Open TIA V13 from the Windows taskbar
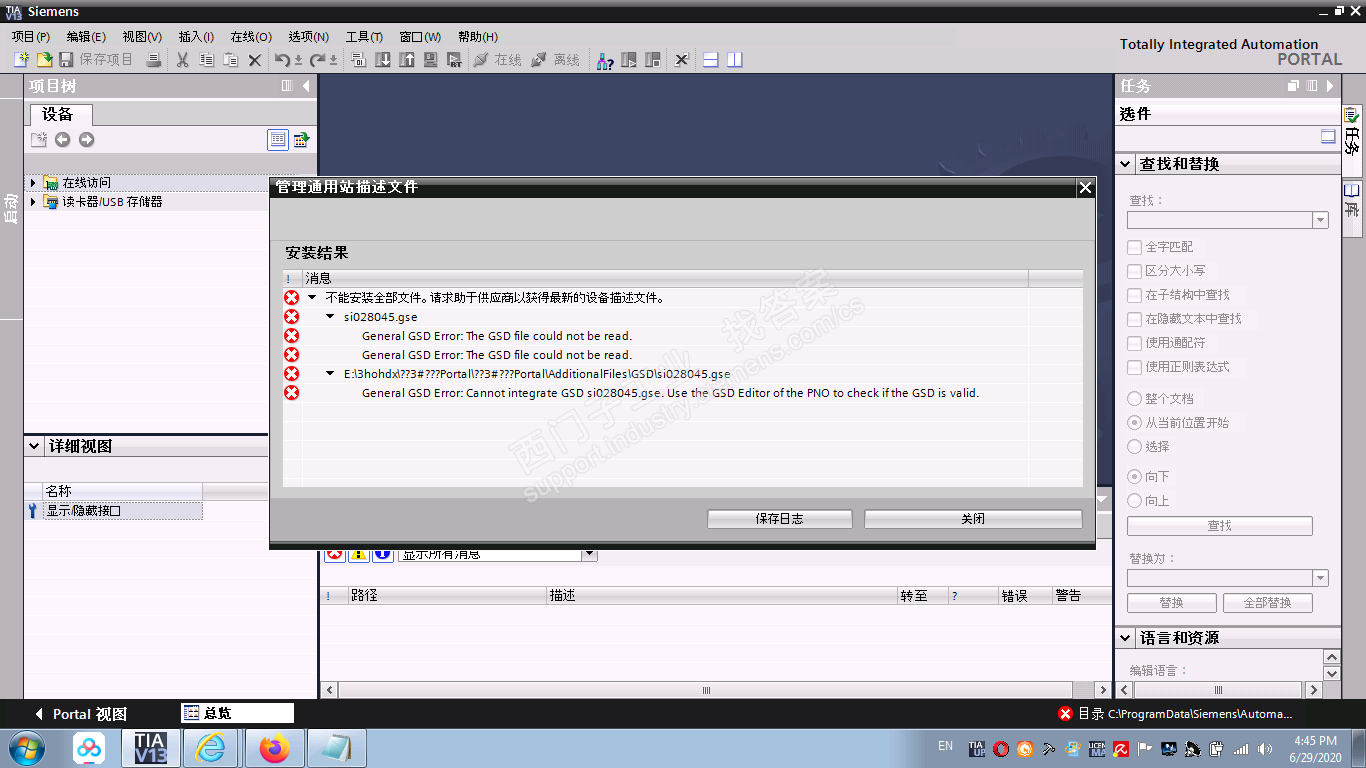 click(151, 748)
